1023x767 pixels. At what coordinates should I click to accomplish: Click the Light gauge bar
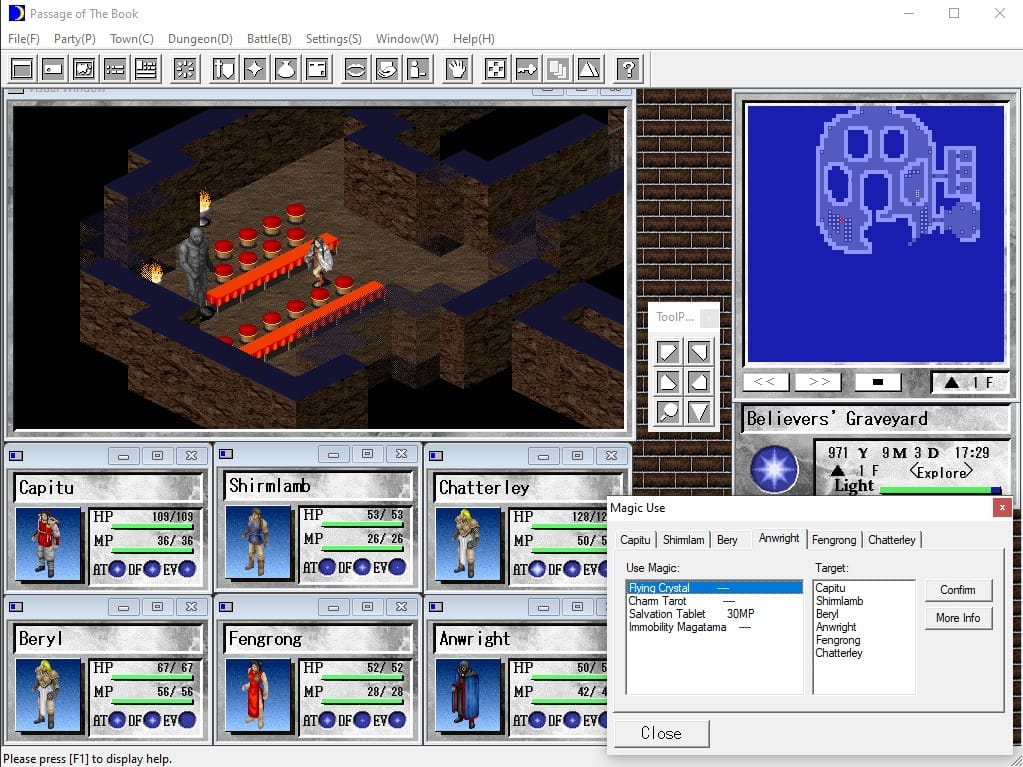click(939, 490)
